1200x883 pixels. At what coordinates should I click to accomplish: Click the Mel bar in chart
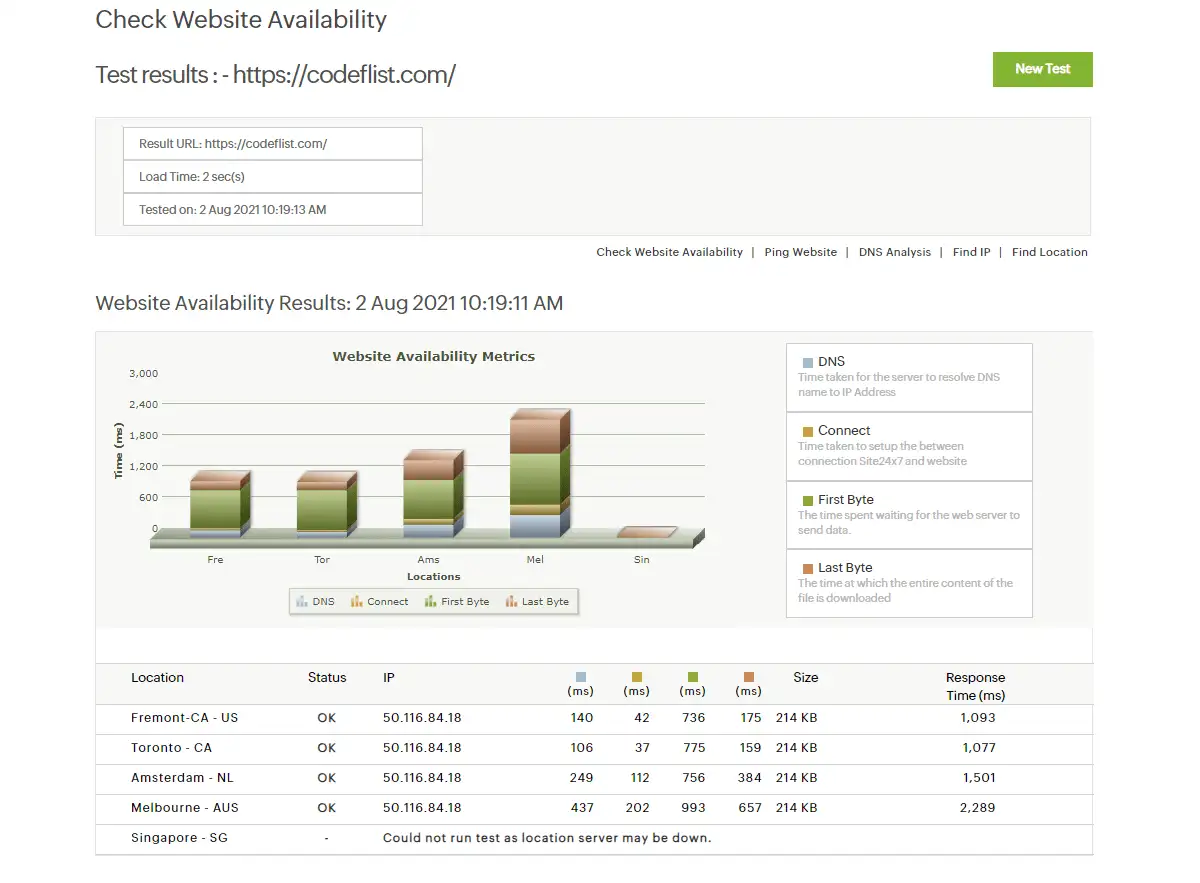pyautogui.click(x=540, y=473)
